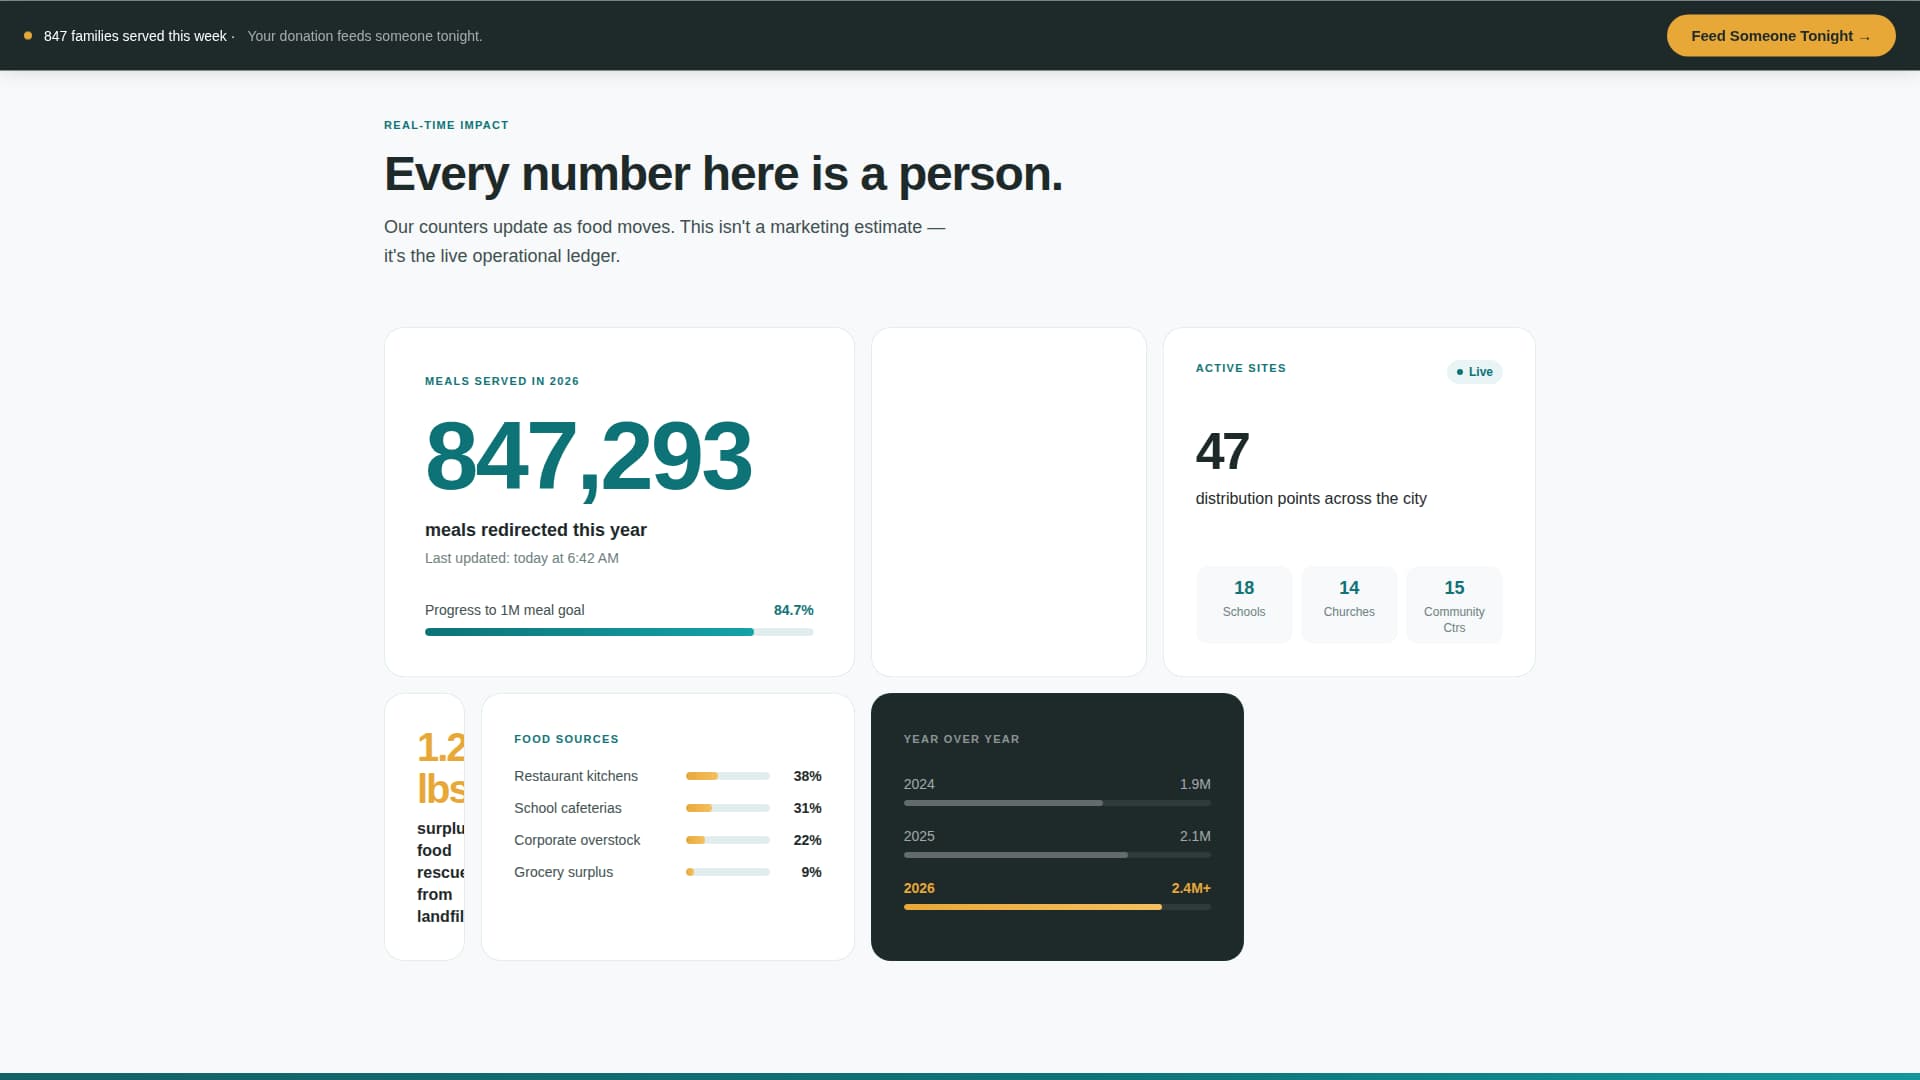Select the Churches stat tile showing 14

[1349, 604]
